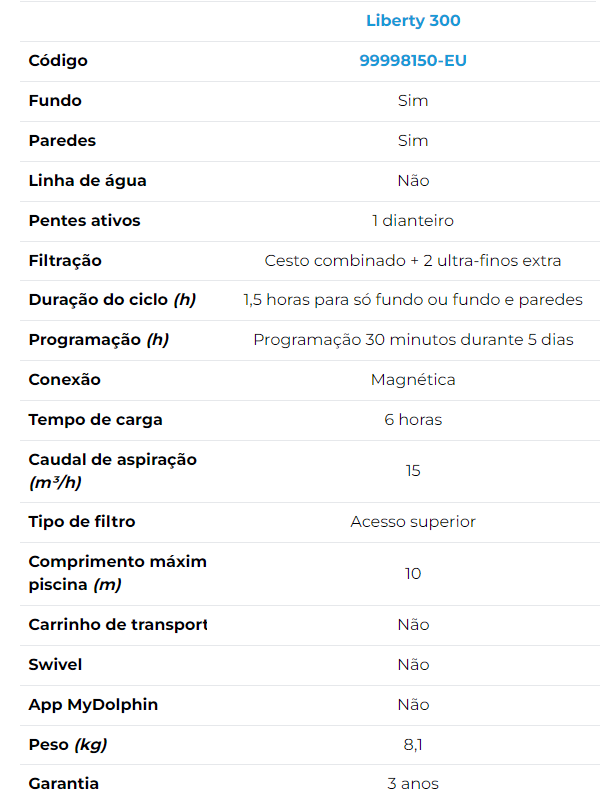Image resolution: width=600 pixels, height=803 pixels.
Task: Select 'Cesto combinado + 2 ultra-finos extra' text
Action: [413, 261]
